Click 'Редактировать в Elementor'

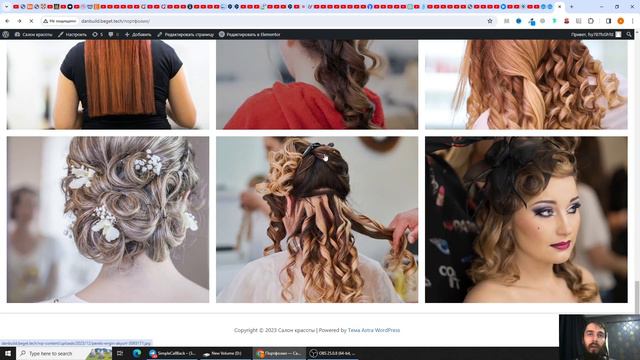click(249, 35)
